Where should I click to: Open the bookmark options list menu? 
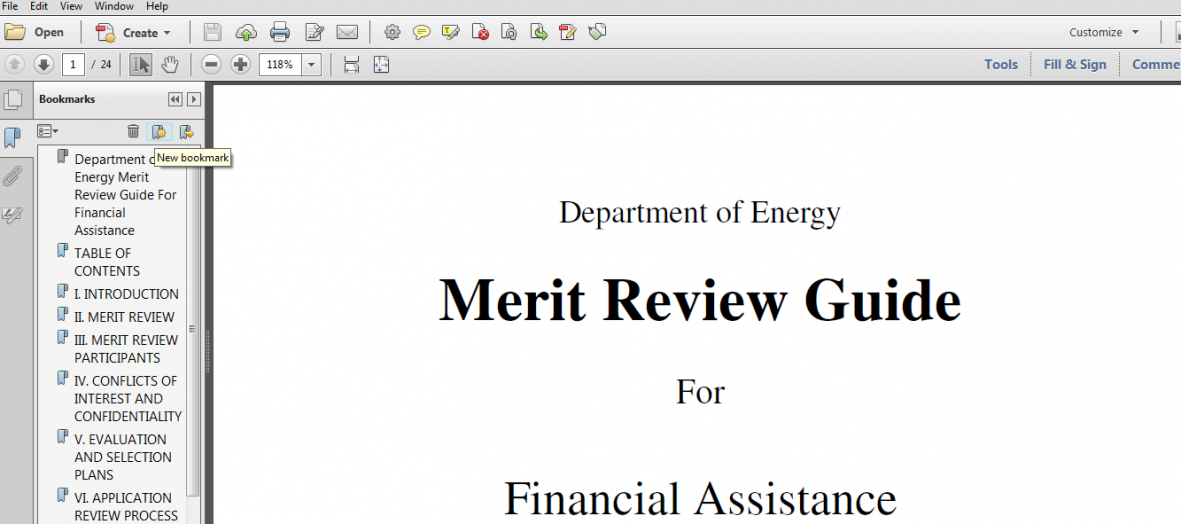coord(48,132)
